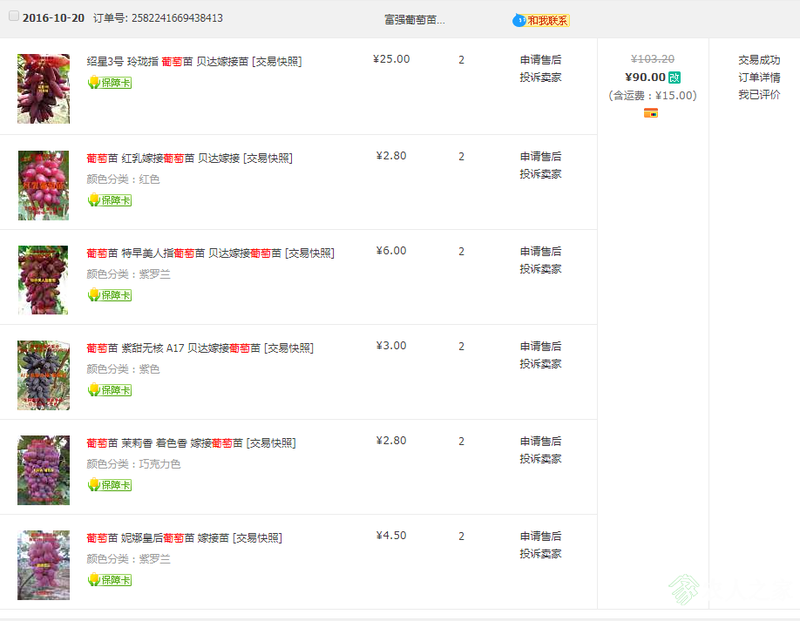
Task: Open 绍星3号 玲珑指 product thumbnail
Action: (x=43, y=89)
